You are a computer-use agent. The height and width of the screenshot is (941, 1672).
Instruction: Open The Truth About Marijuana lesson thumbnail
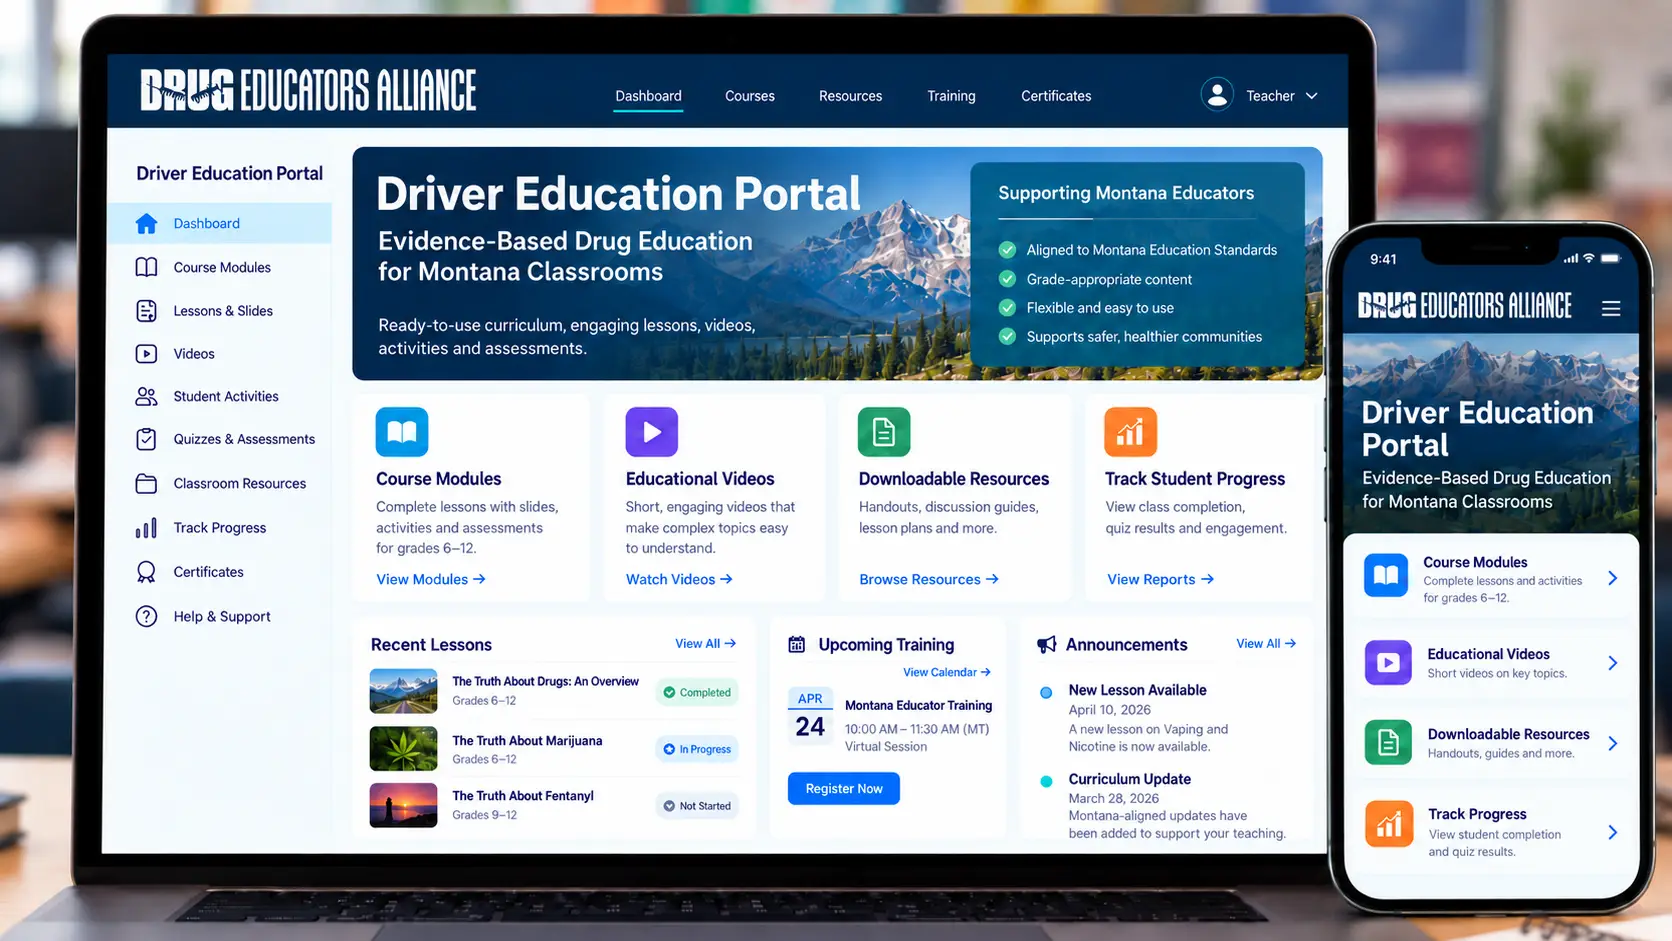pyautogui.click(x=404, y=749)
